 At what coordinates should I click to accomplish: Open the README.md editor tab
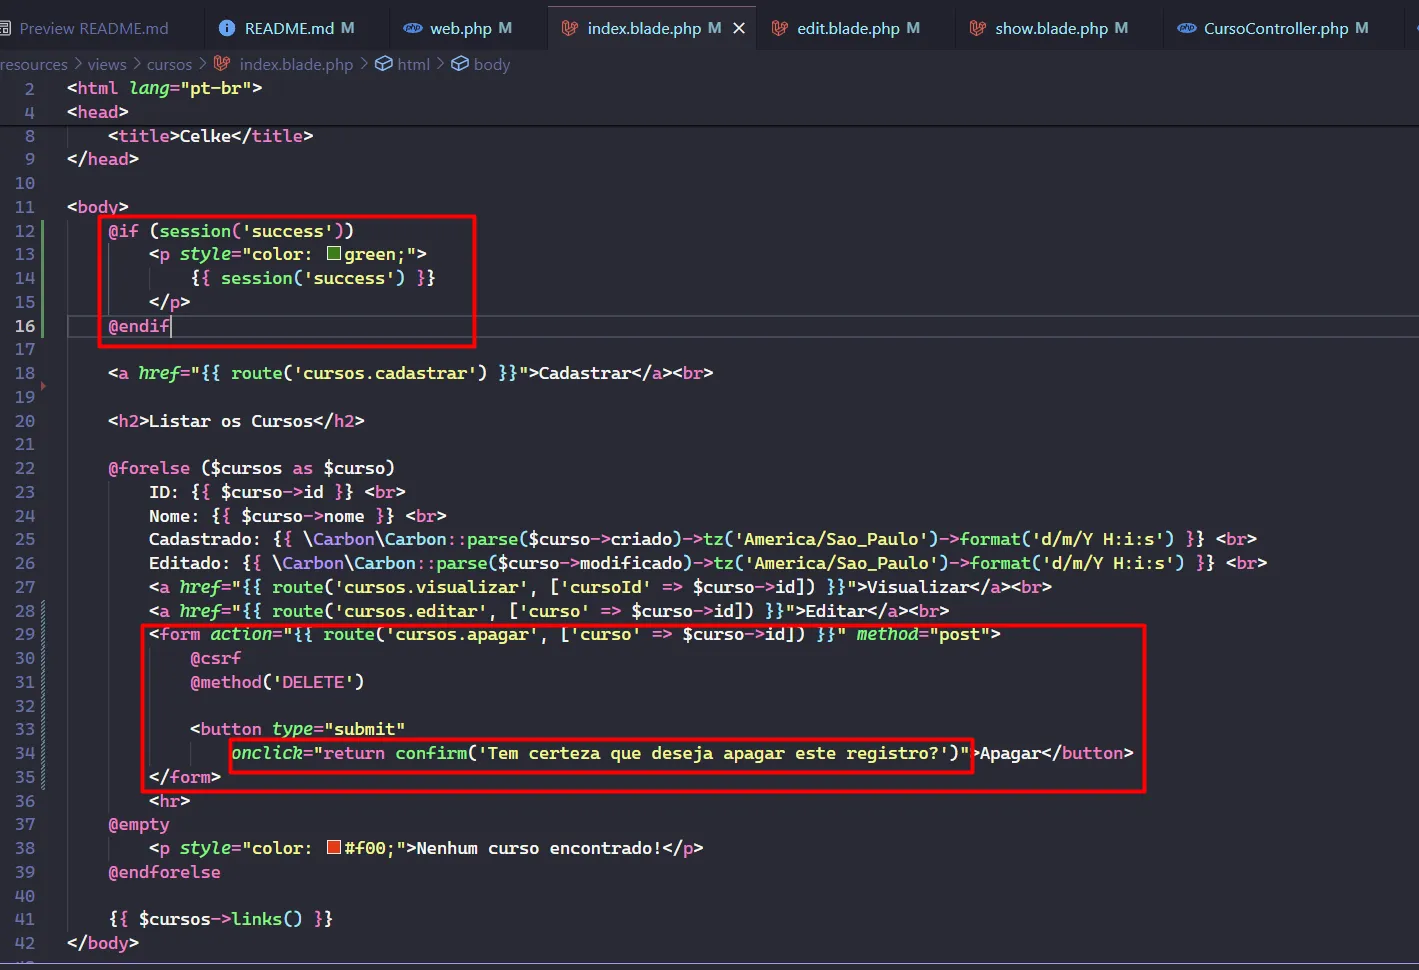(289, 28)
